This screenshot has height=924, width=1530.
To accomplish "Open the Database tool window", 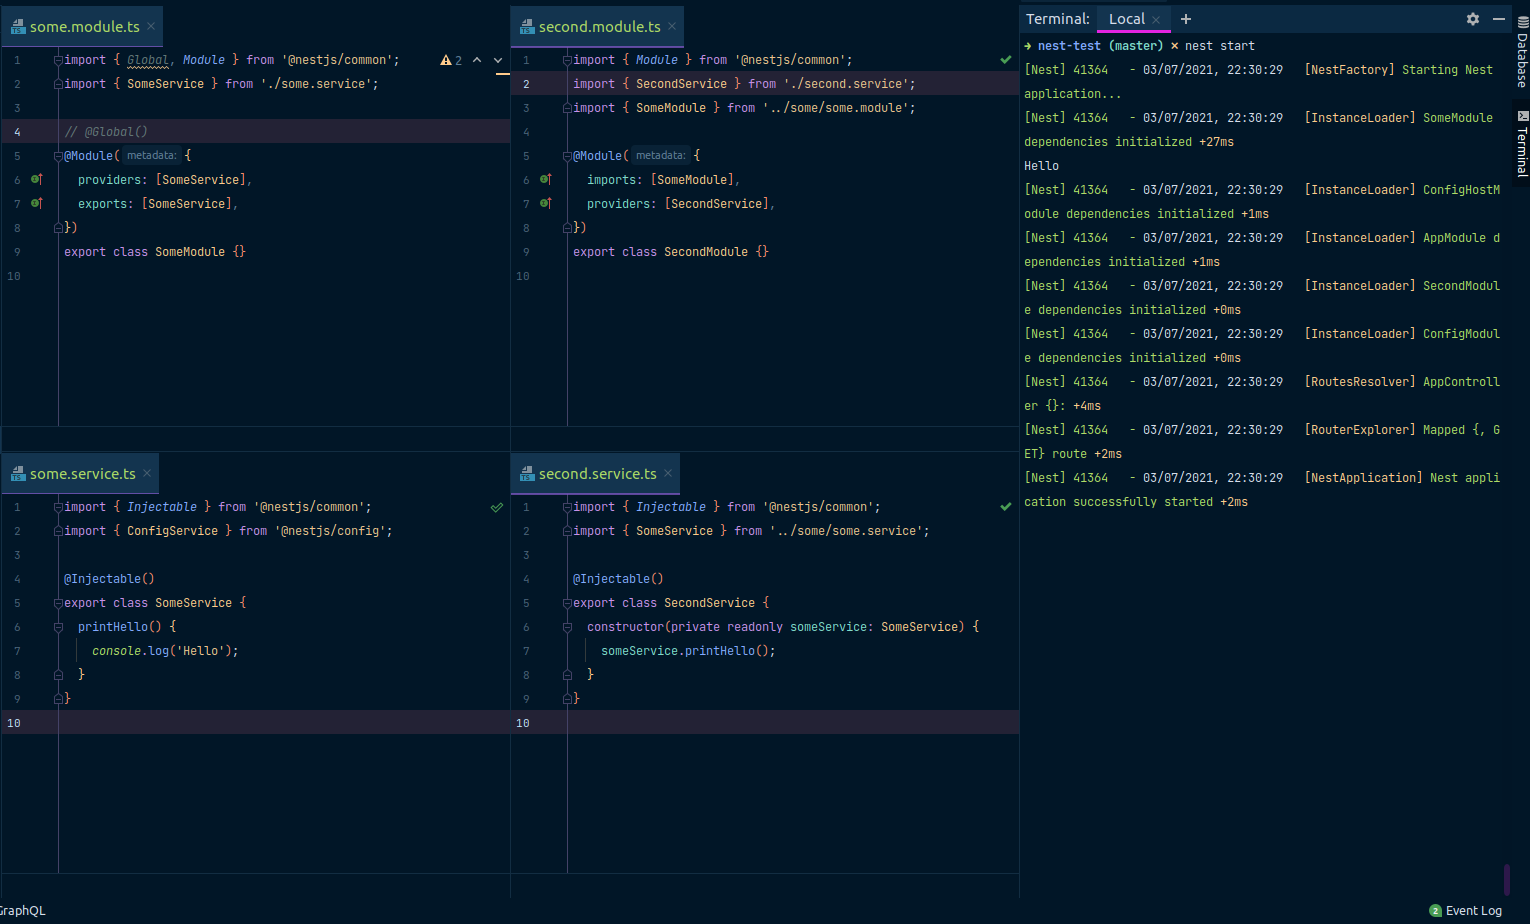I will [x=1522, y=52].
